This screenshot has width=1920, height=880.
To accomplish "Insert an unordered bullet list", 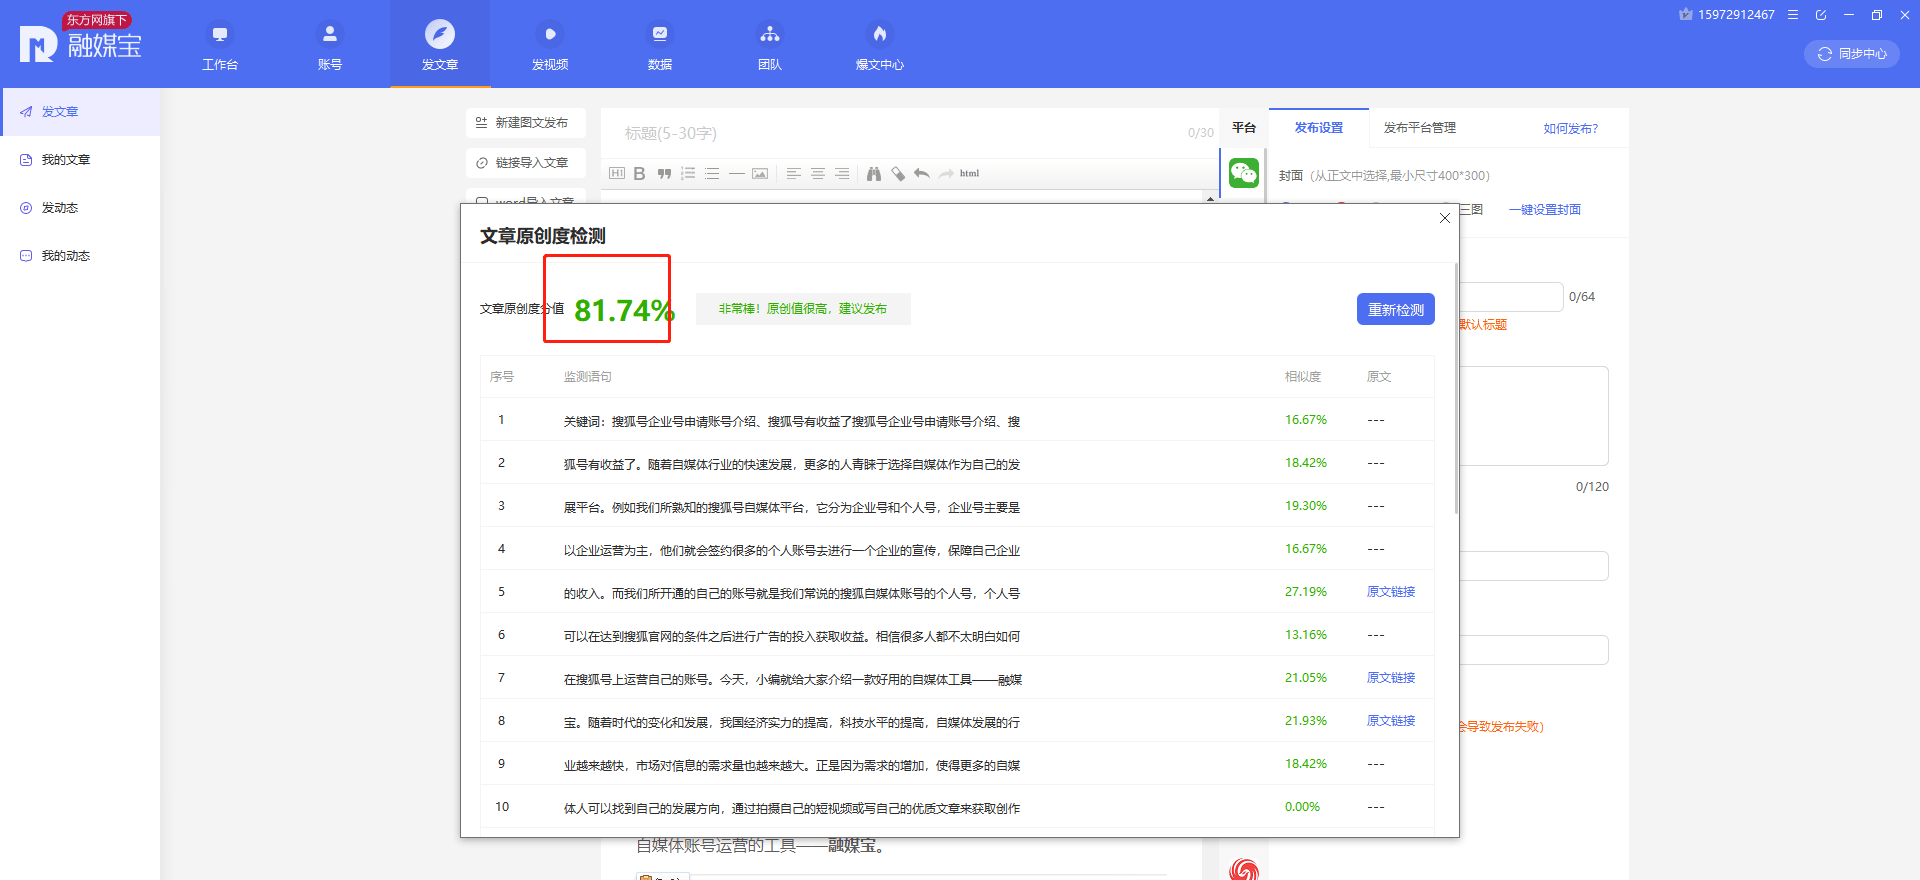I will [712, 174].
